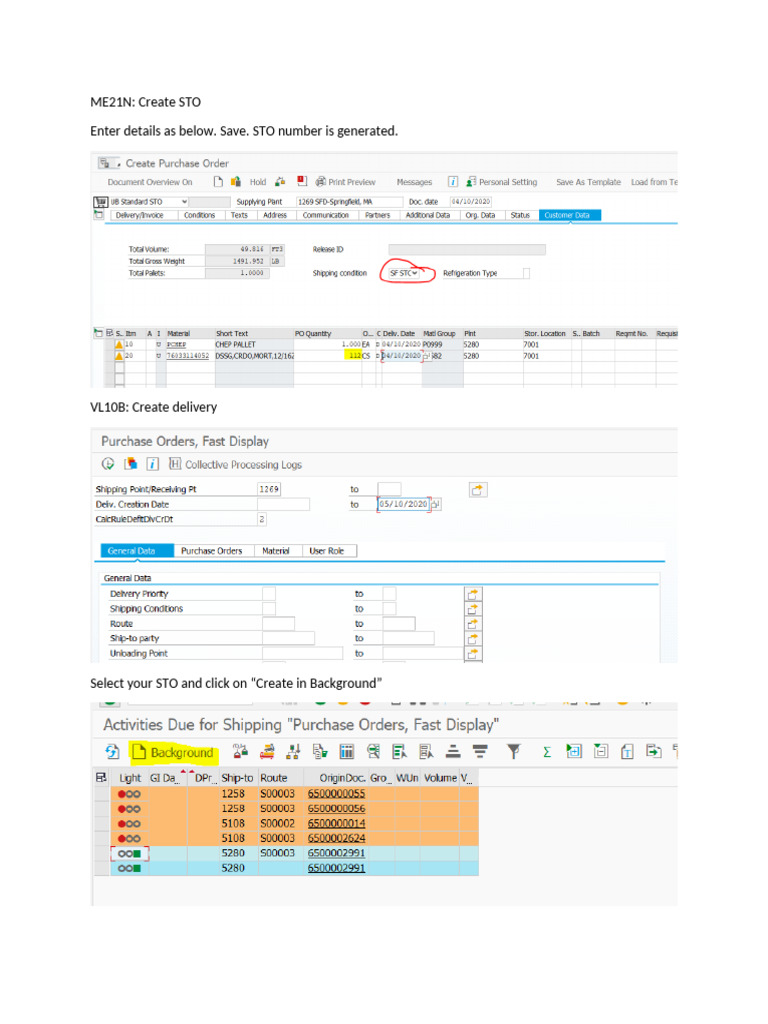This screenshot has height=1024, width=768.
Task: Switch to the Conditions tab
Action: click(199, 215)
